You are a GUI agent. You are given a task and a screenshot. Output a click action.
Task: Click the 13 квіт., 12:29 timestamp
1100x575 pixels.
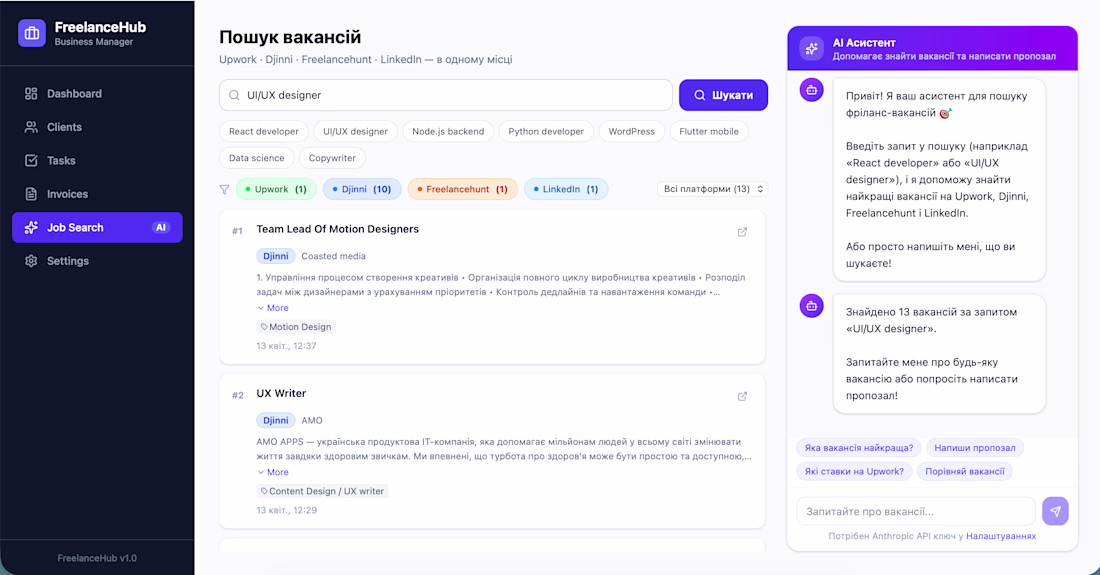pyautogui.click(x=287, y=510)
